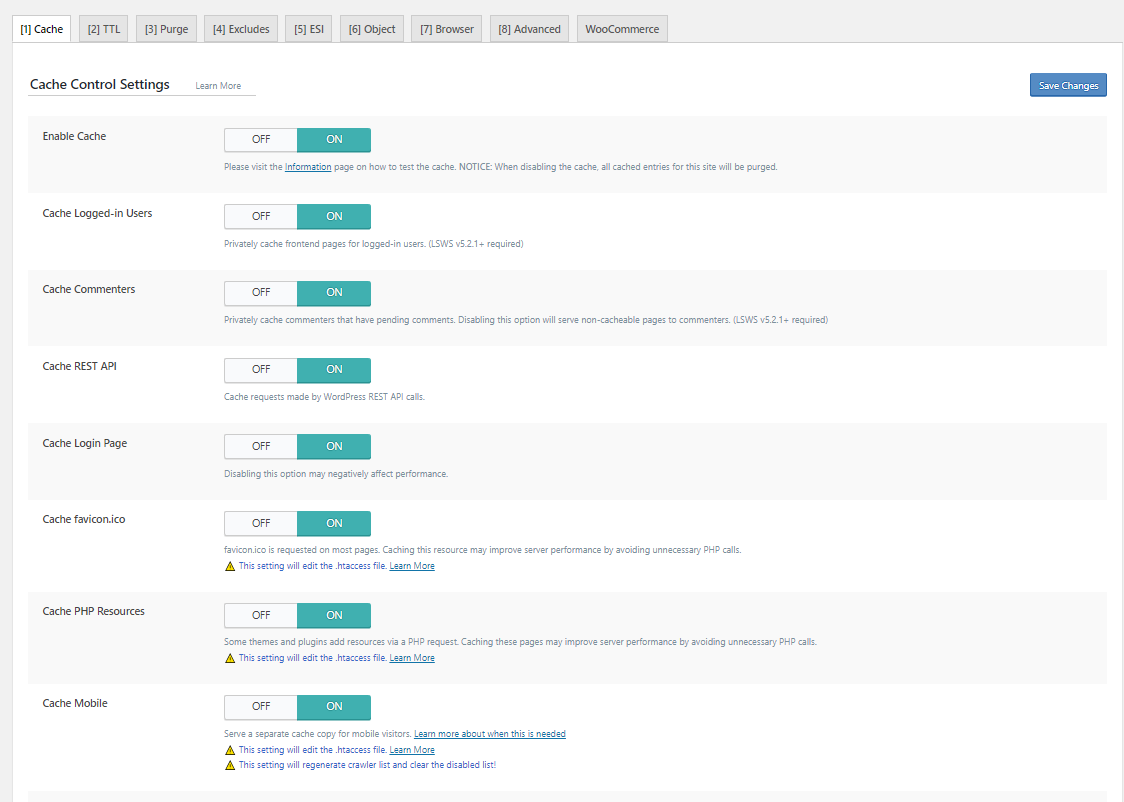Click warning icon under Cache PHP Resources
Image resolution: width=1124 pixels, height=802 pixels.
(x=230, y=658)
